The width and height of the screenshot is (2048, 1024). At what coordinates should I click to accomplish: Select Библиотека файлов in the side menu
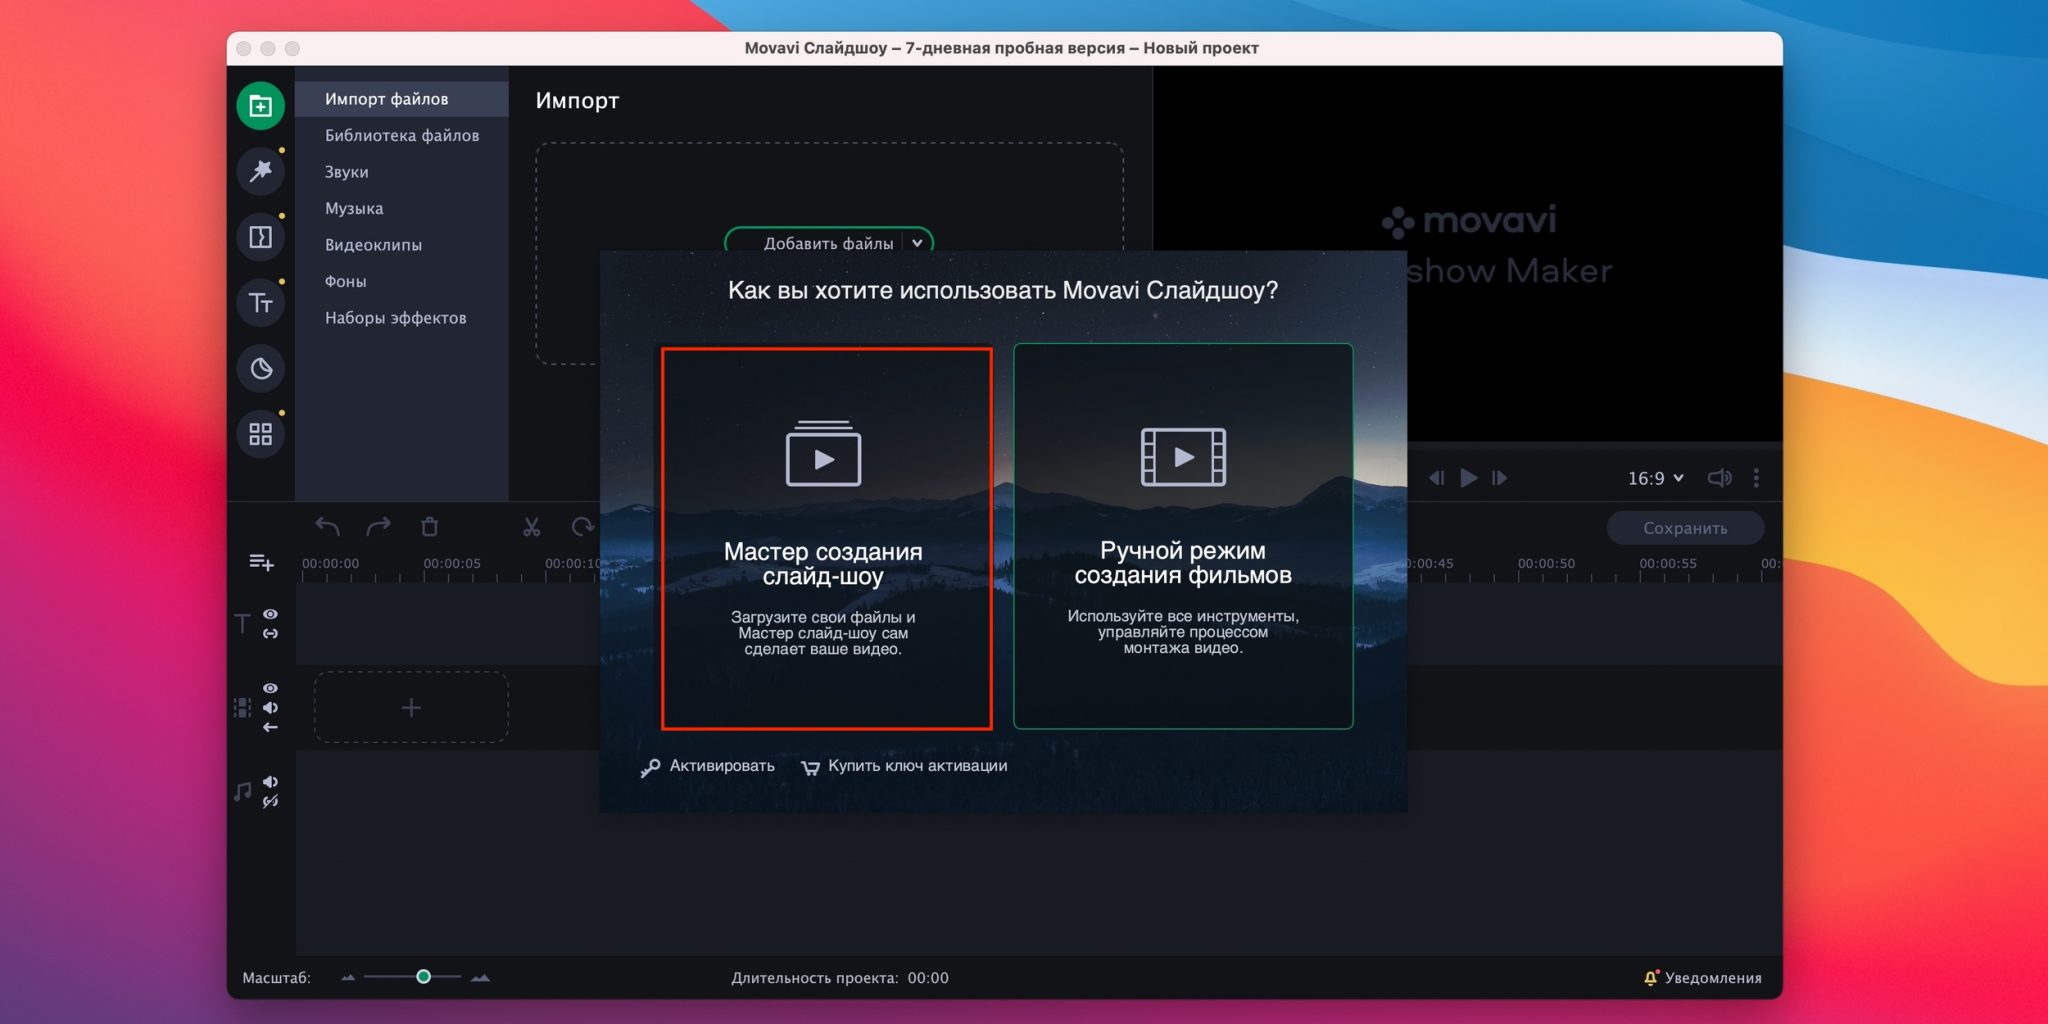401,135
